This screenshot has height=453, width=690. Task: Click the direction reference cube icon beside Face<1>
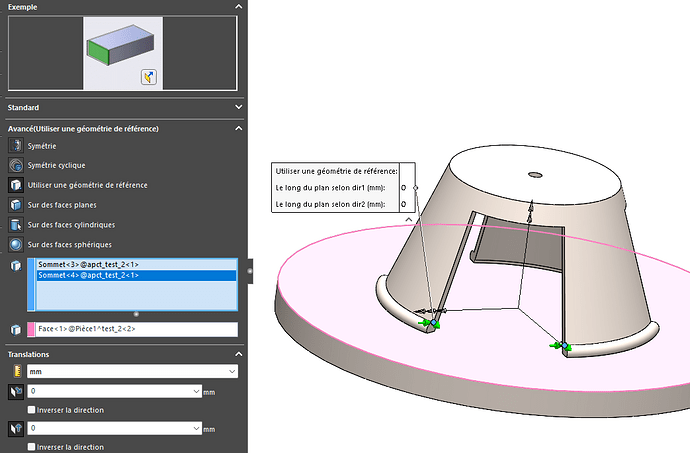[16, 330]
